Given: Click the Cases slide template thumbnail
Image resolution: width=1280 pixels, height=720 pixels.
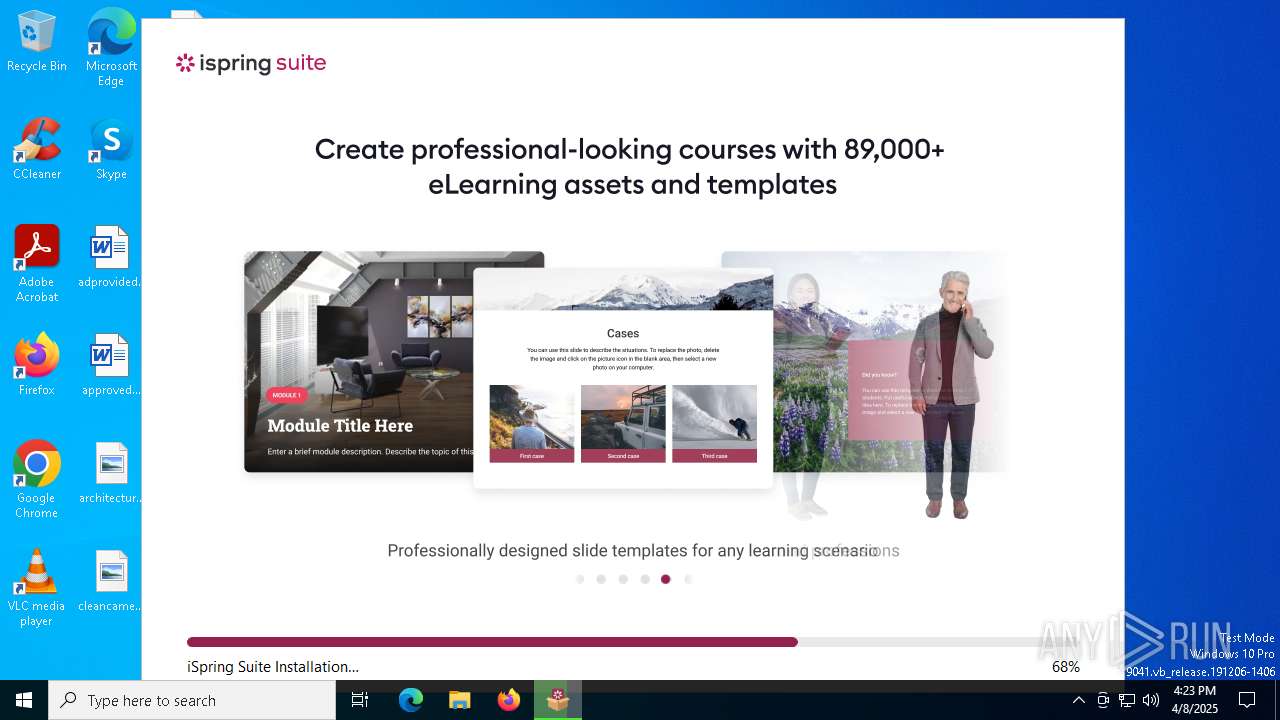Looking at the screenshot, I should [623, 378].
